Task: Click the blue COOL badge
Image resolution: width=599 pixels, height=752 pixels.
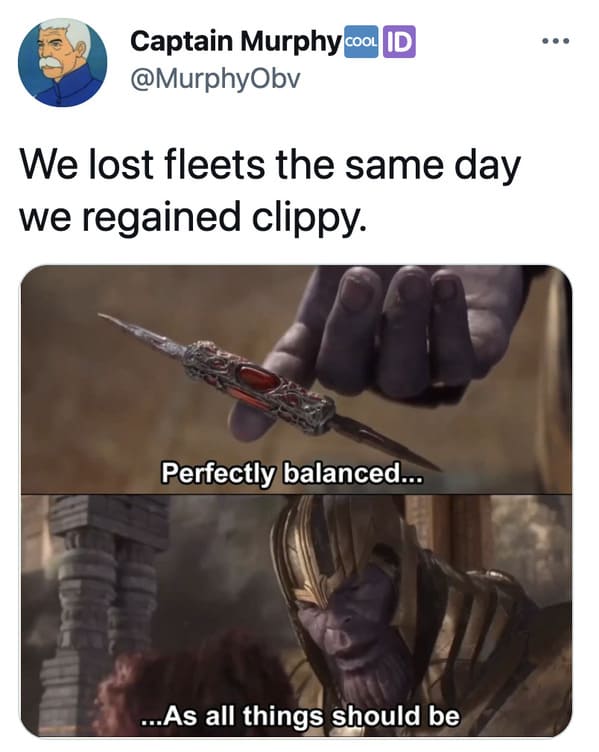Action: [x=362, y=42]
